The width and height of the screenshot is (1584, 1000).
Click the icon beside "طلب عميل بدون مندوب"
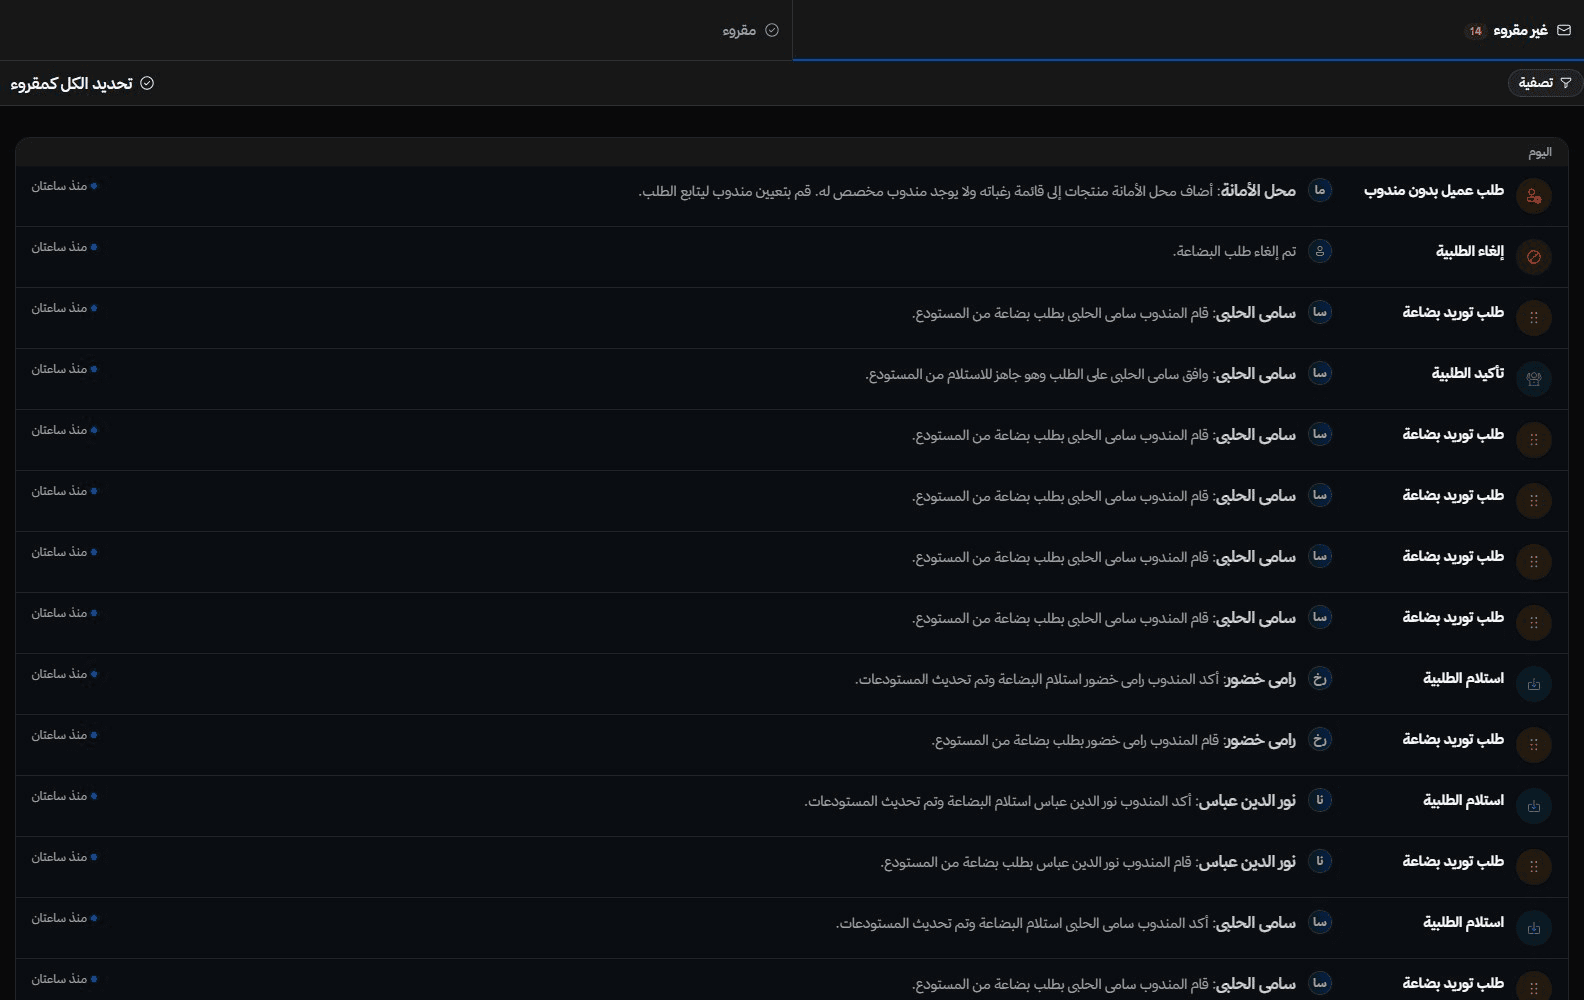[x=1533, y=196]
